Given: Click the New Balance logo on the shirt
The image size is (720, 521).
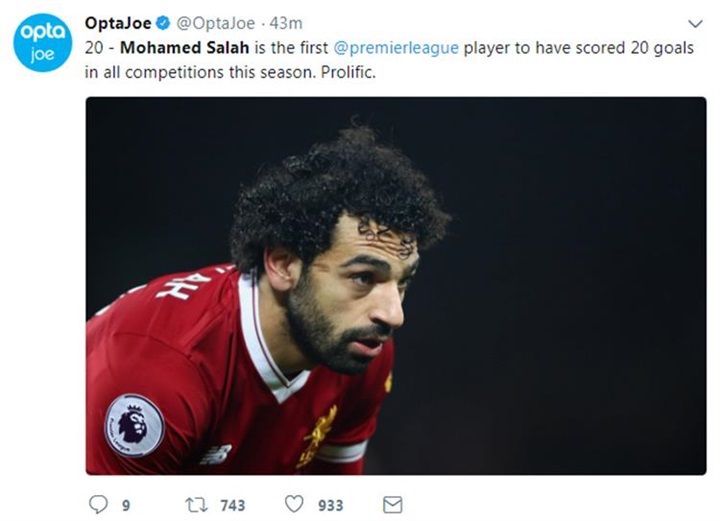Looking at the screenshot, I should pyautogui.click(x=215, y=456).
